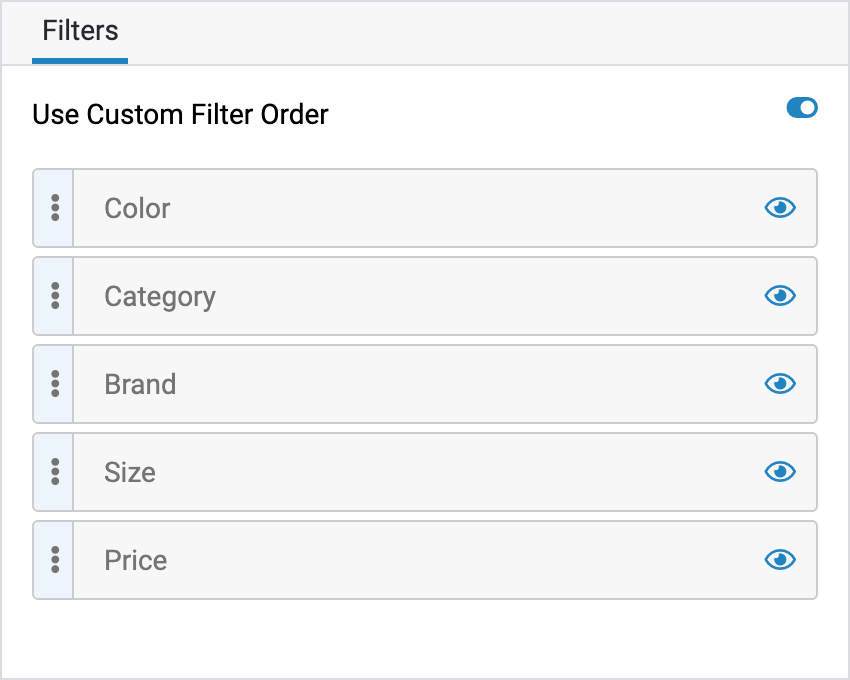850x680 pixels.
Task: Hide the Category filter
Action: pos(780,296)
